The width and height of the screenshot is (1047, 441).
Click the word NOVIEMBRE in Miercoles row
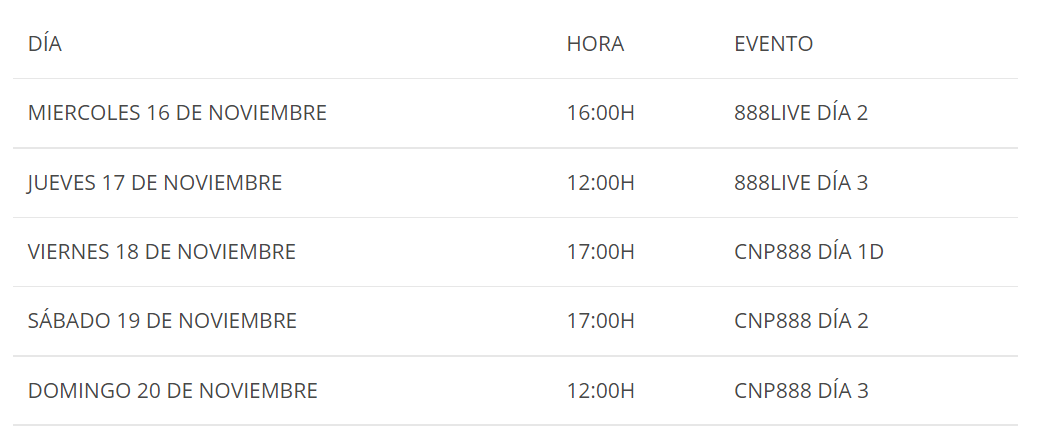pos(268,113)
